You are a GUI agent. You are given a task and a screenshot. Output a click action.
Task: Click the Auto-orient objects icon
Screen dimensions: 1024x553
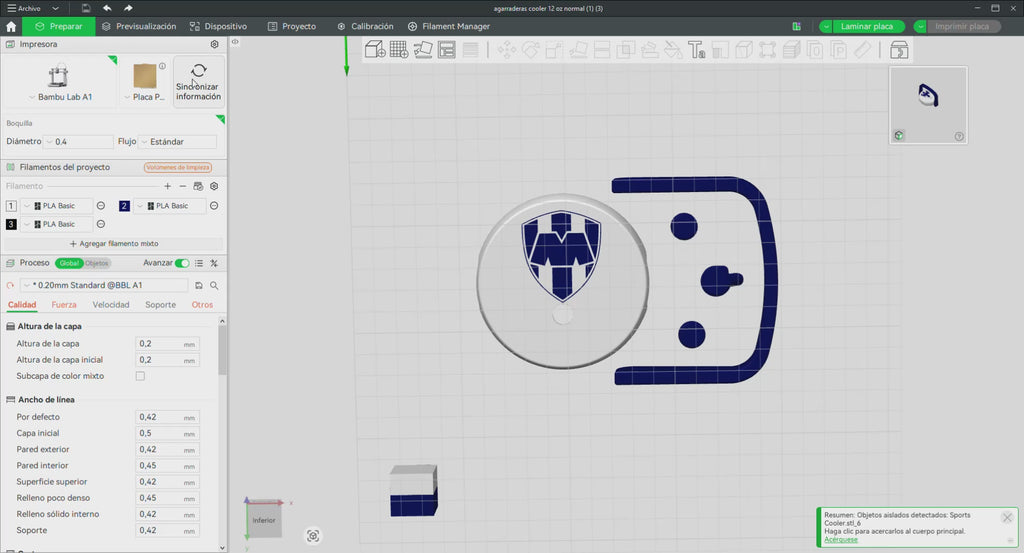423,50
